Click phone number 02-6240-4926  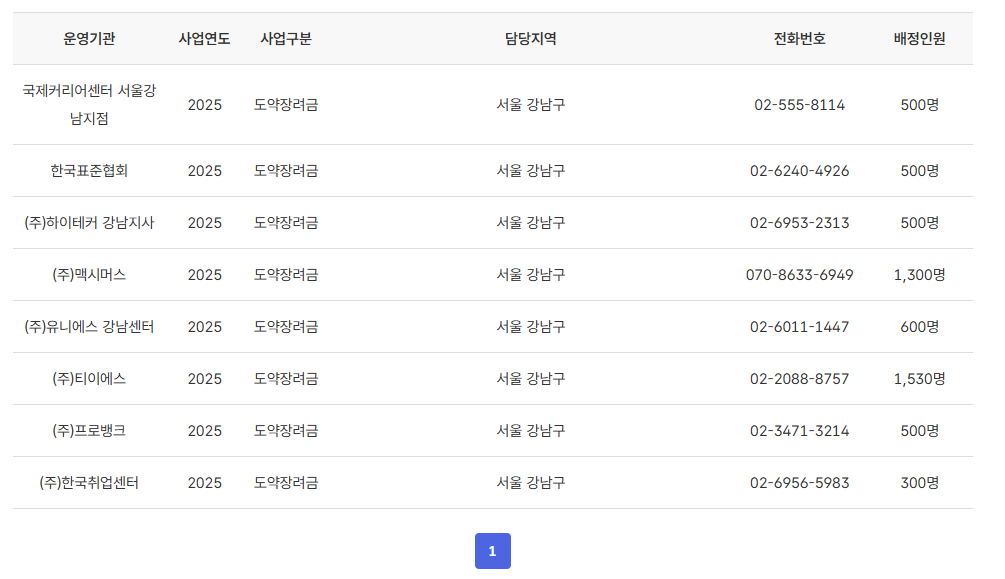pyautogui.click(x=799, y=171)
